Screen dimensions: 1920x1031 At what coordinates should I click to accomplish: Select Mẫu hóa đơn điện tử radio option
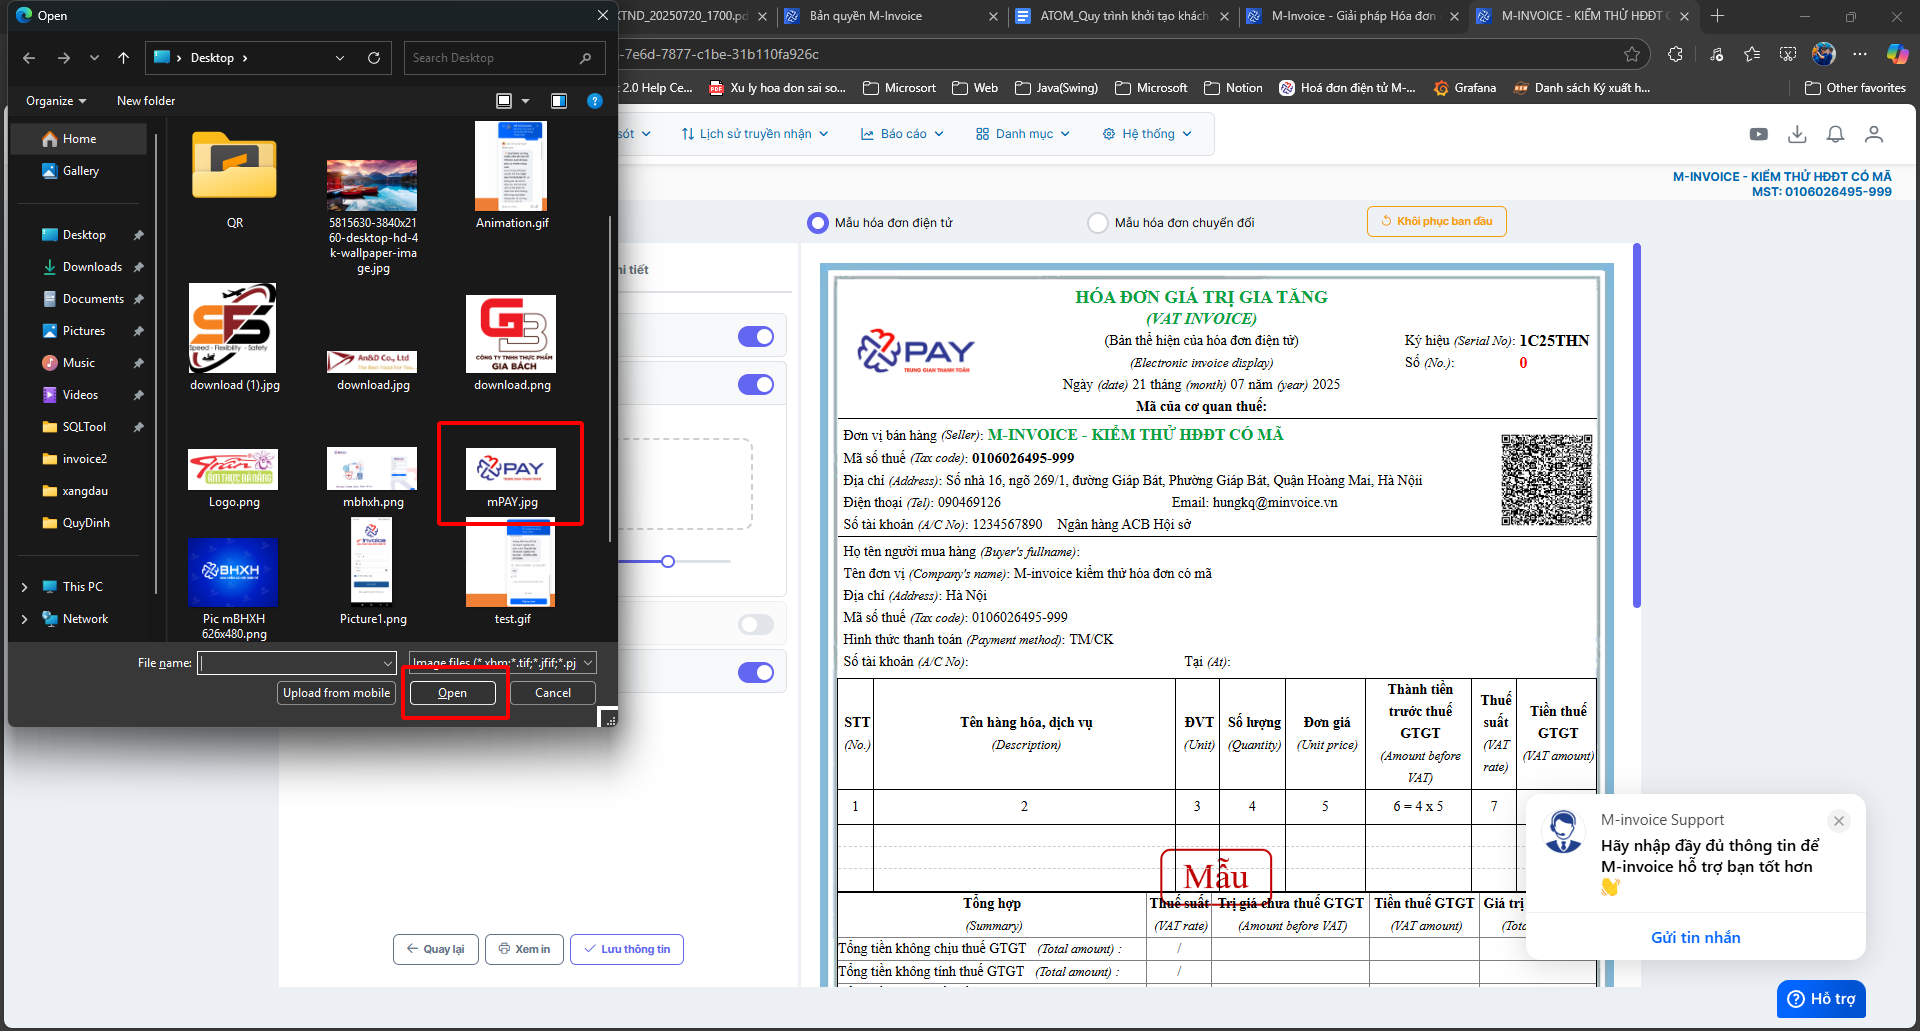point(818,223)
